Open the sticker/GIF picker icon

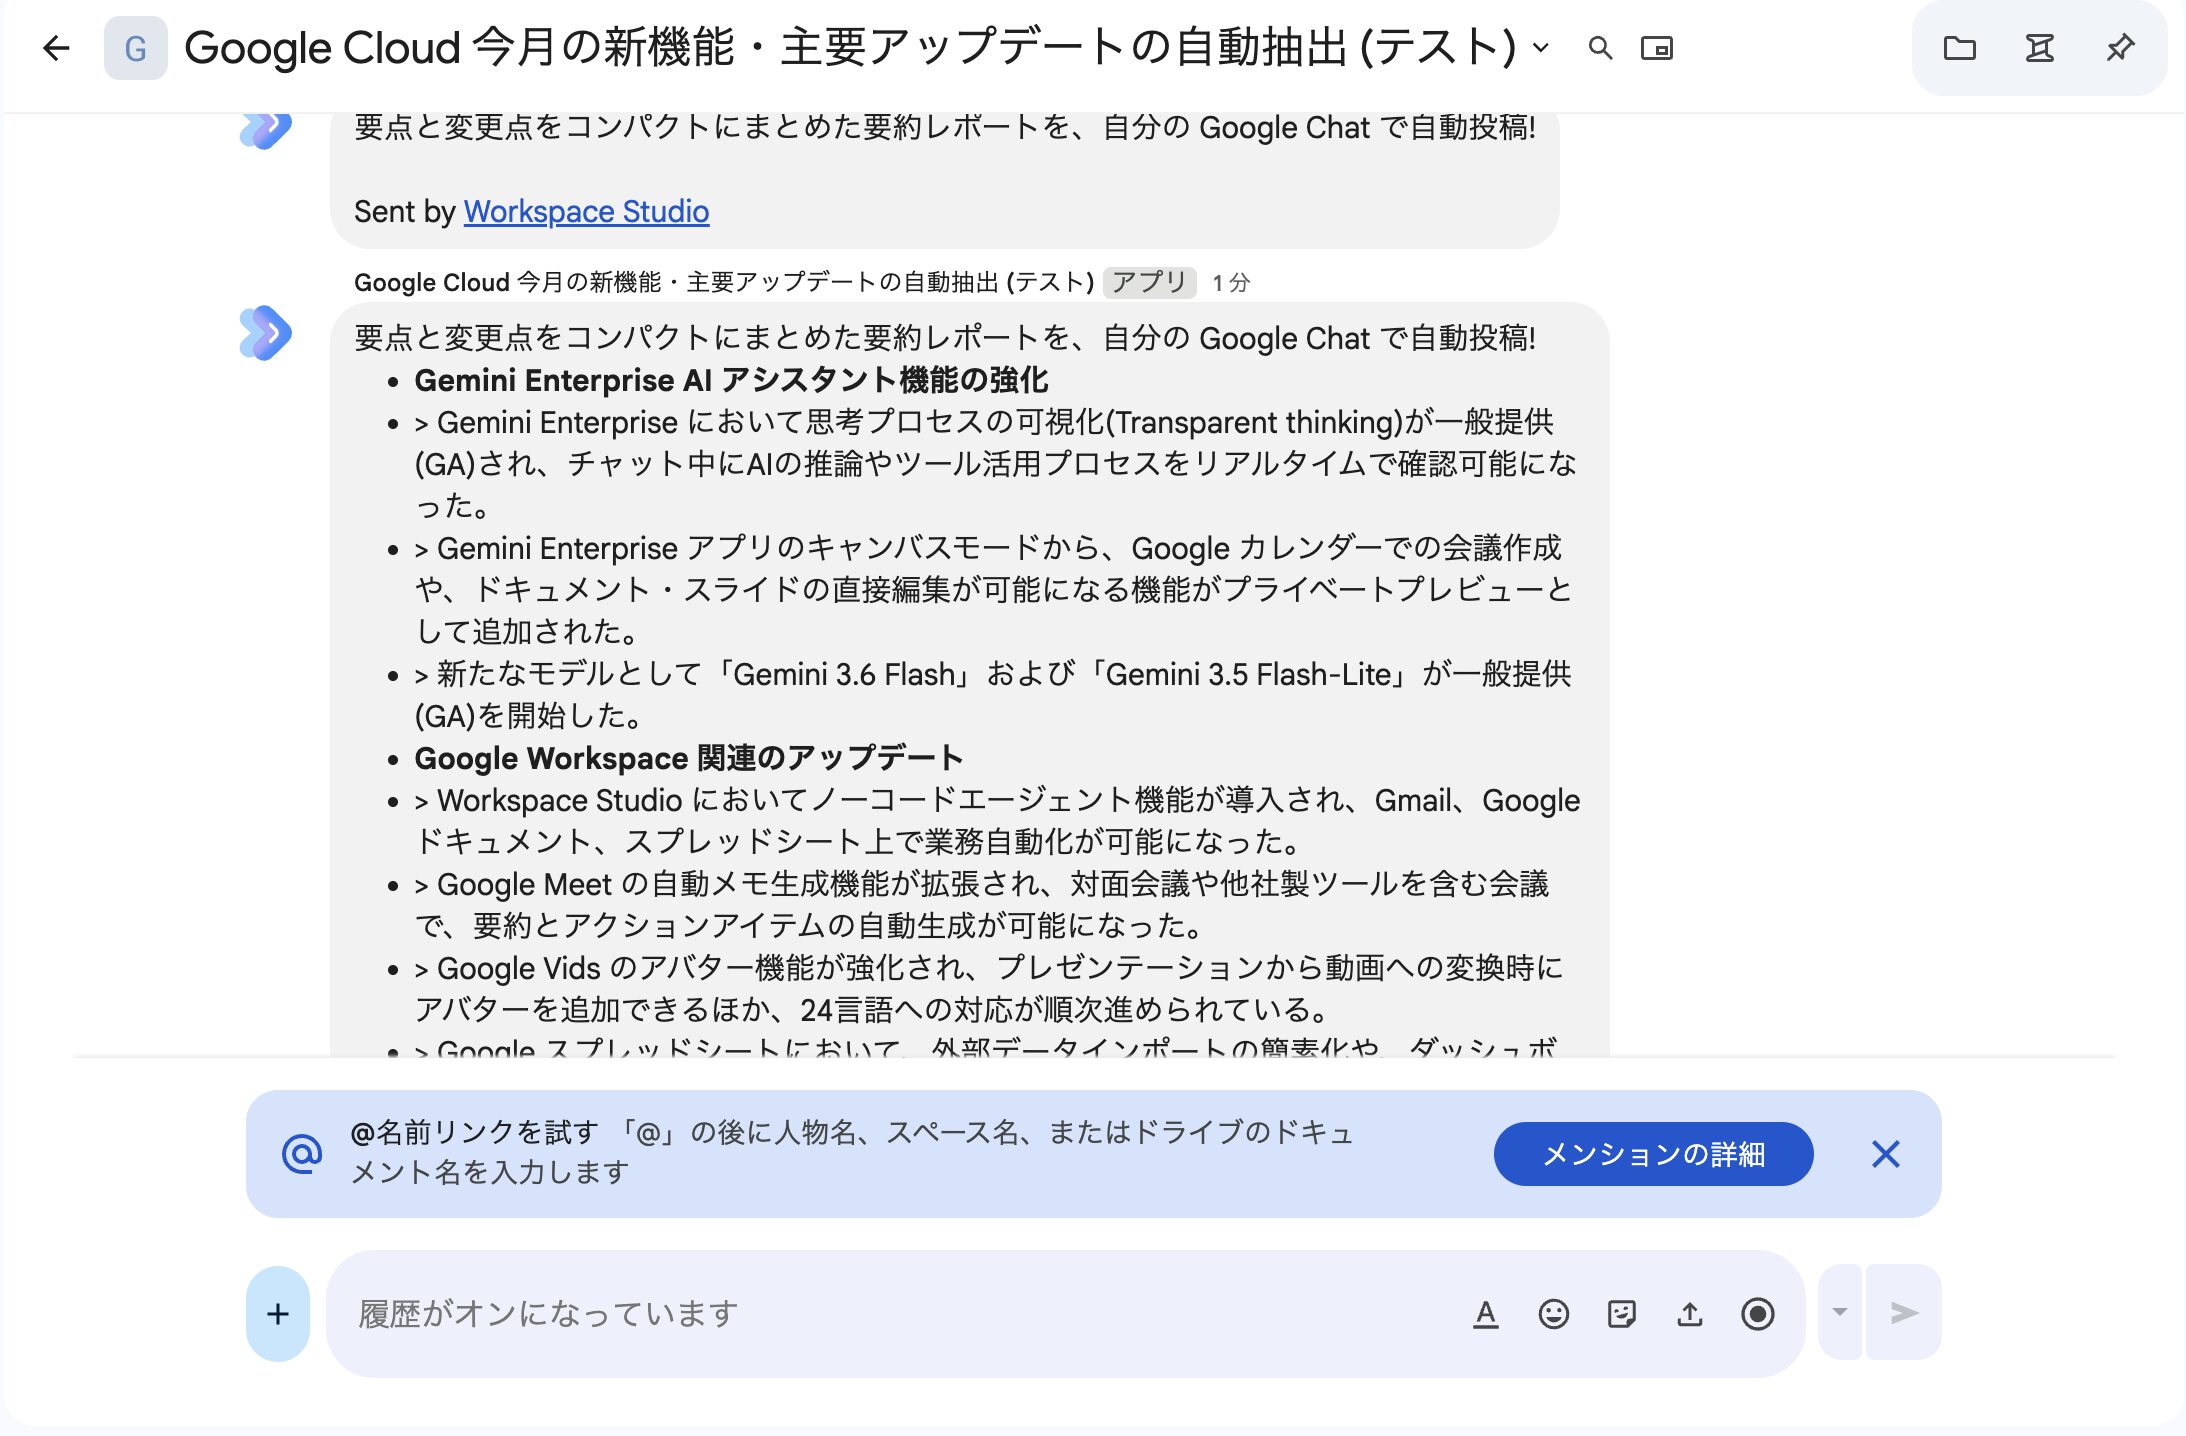1622,1314
